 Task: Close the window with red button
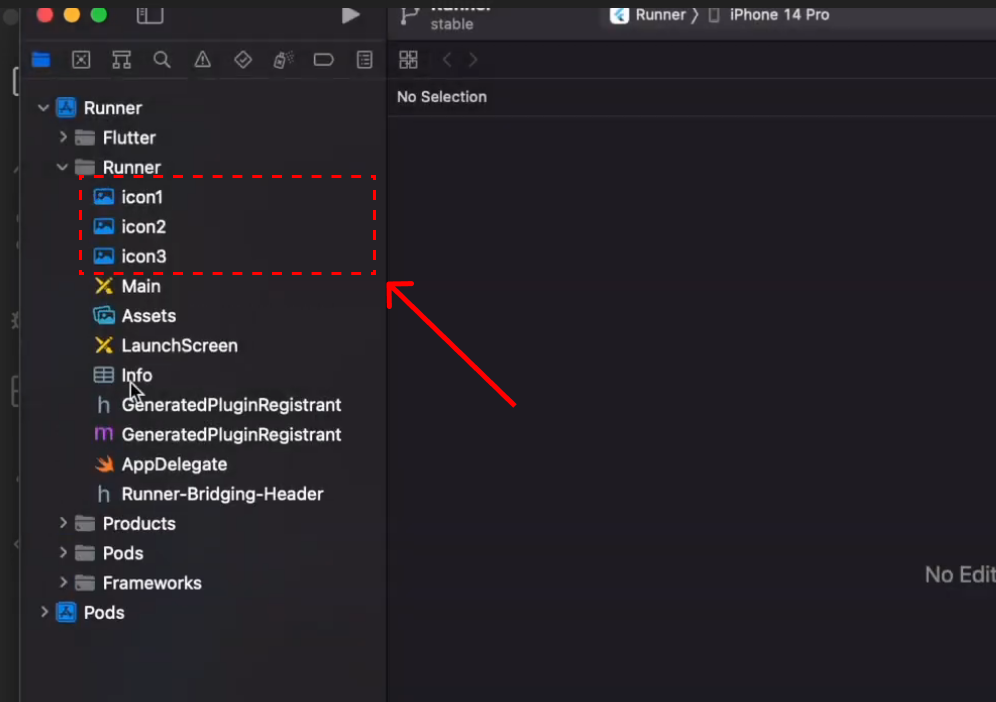pyautogui.click(x=44, y=14)
